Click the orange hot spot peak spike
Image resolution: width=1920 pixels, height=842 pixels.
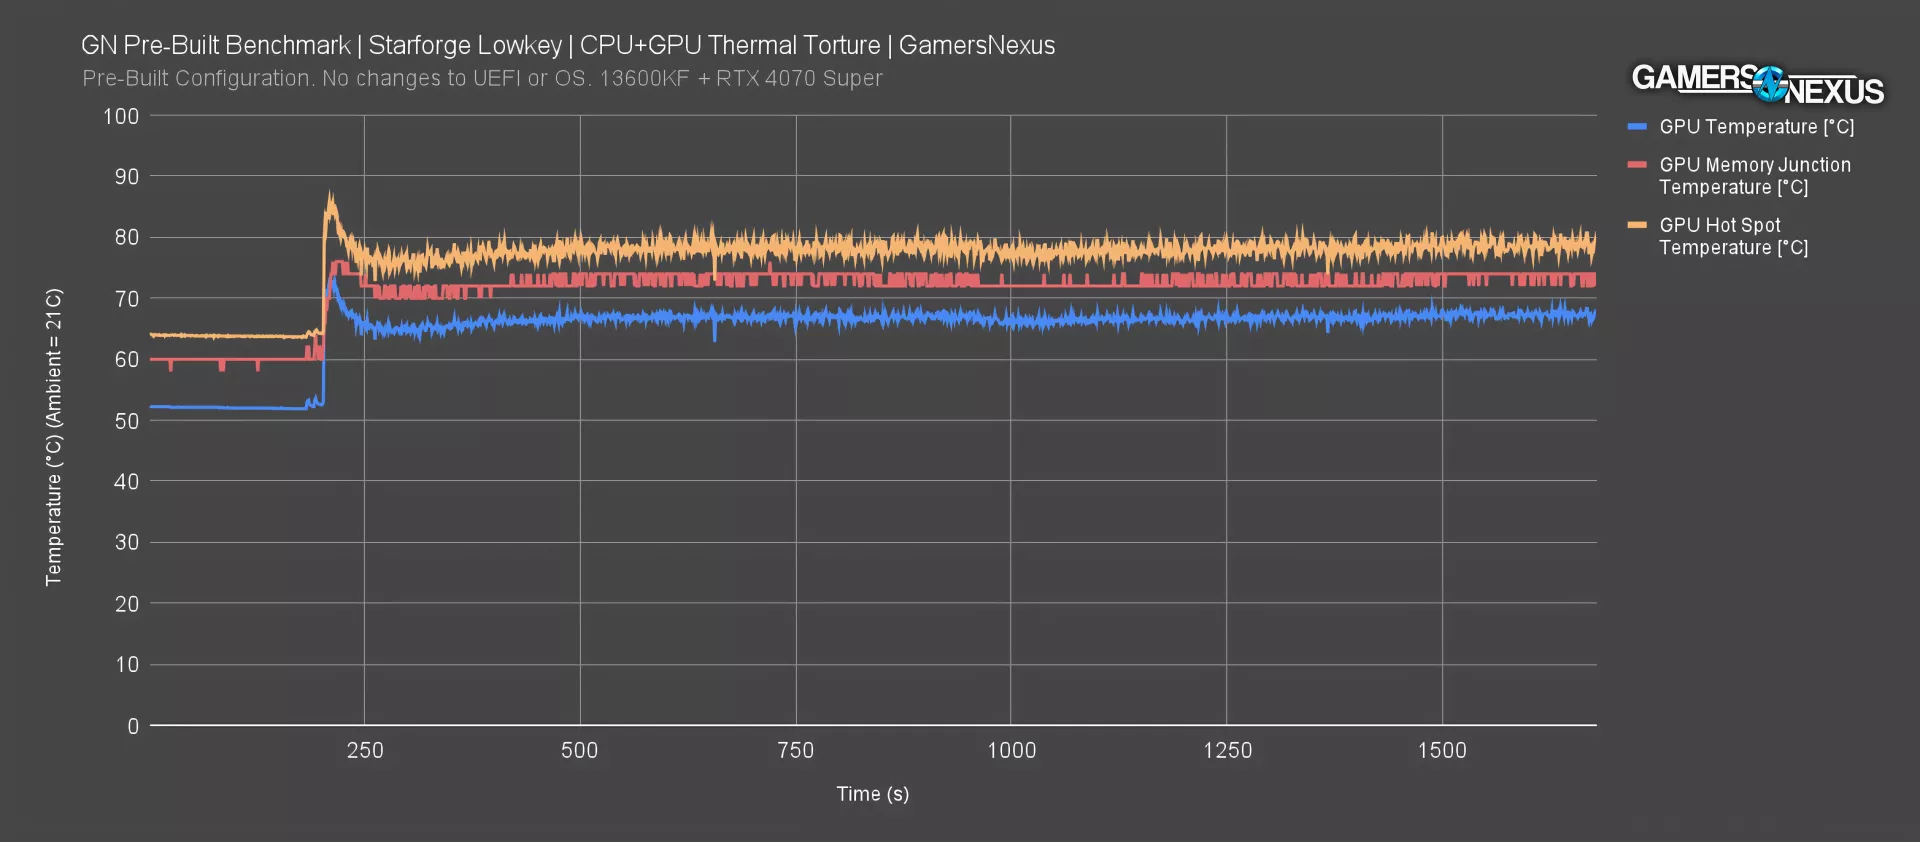point(330,200)
